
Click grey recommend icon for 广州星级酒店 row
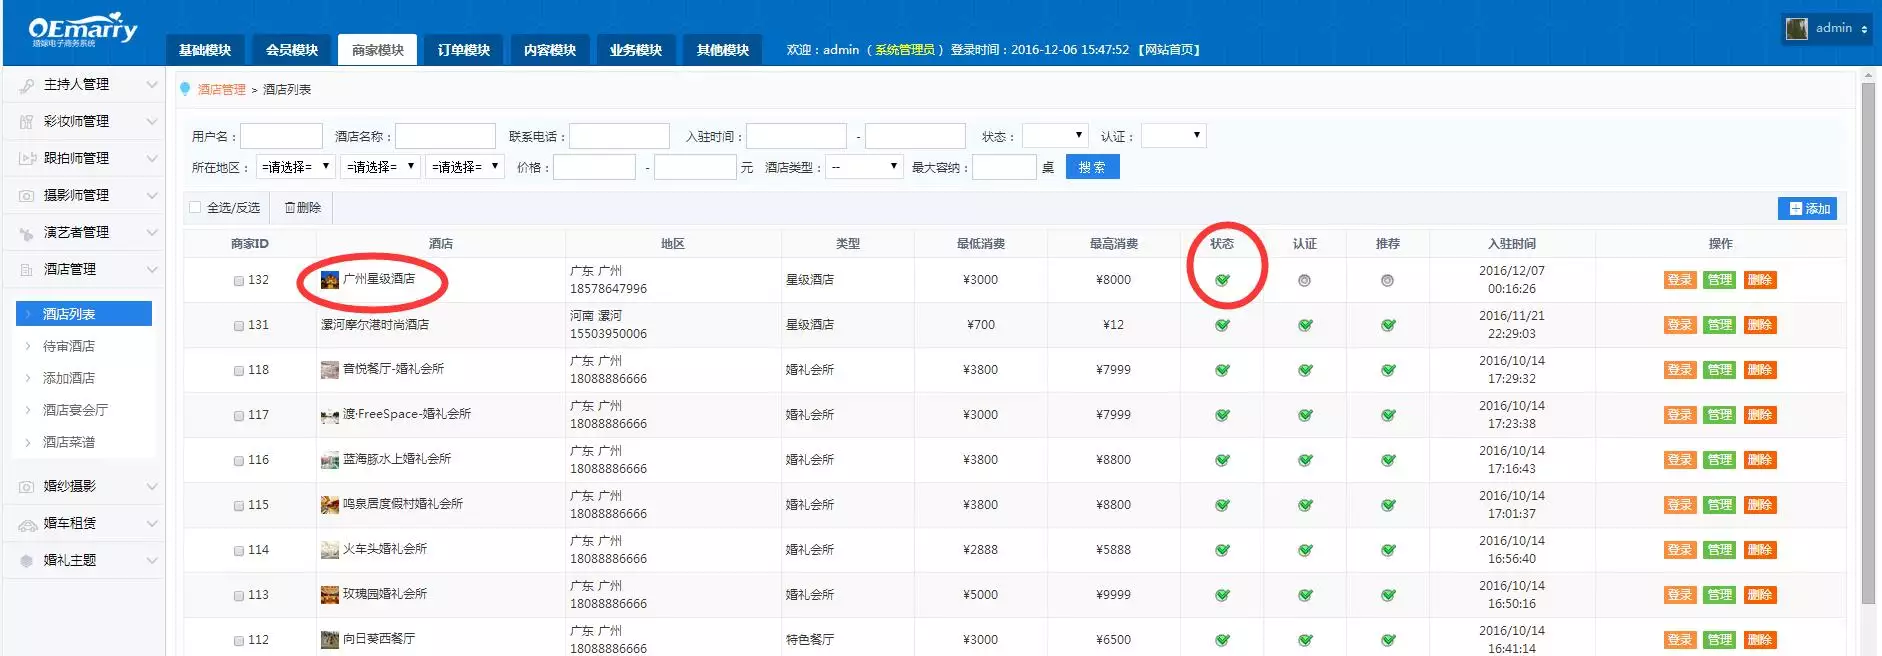pos(1387,281)
